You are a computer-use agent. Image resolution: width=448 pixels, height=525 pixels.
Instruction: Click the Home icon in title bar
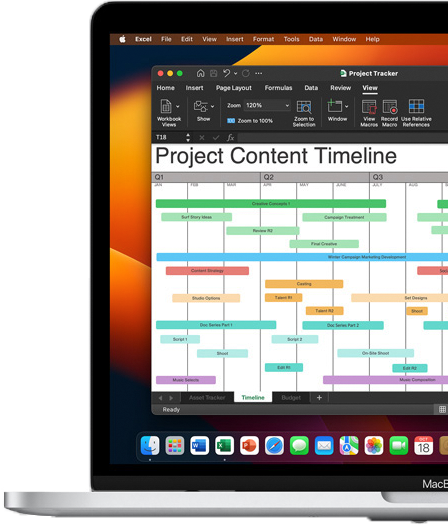click(x=200, y=73)
